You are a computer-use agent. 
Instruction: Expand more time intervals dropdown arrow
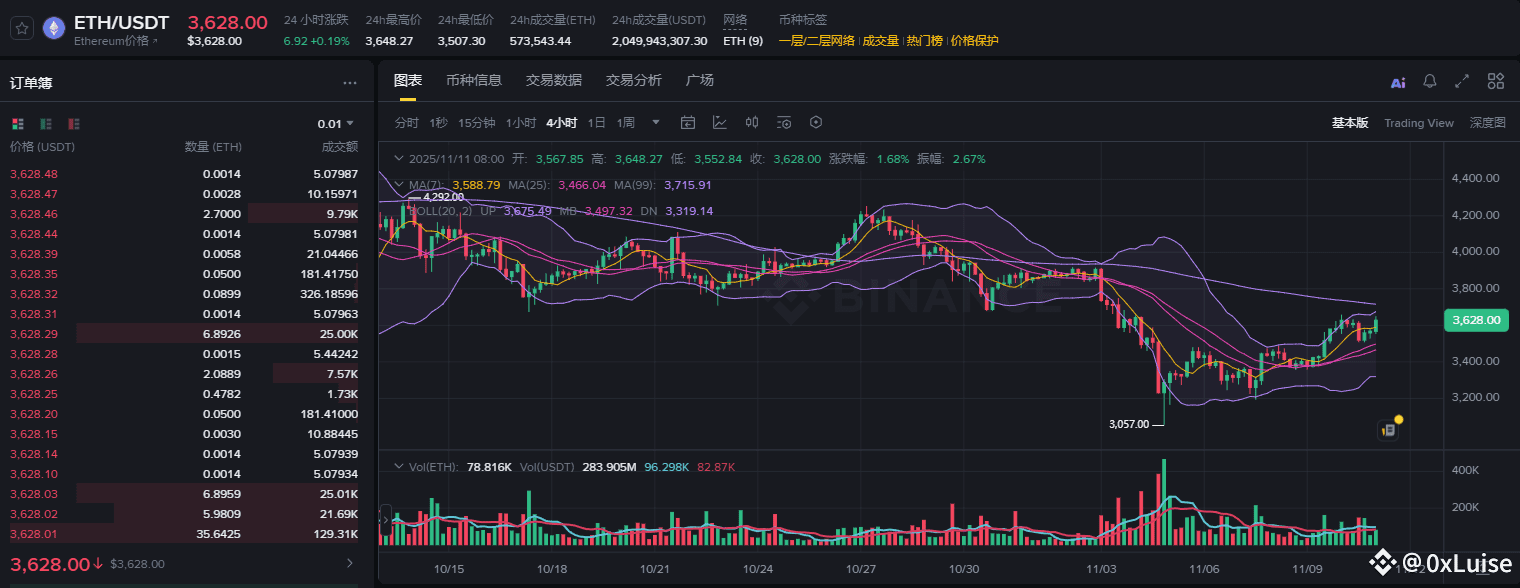click(656, 122)
